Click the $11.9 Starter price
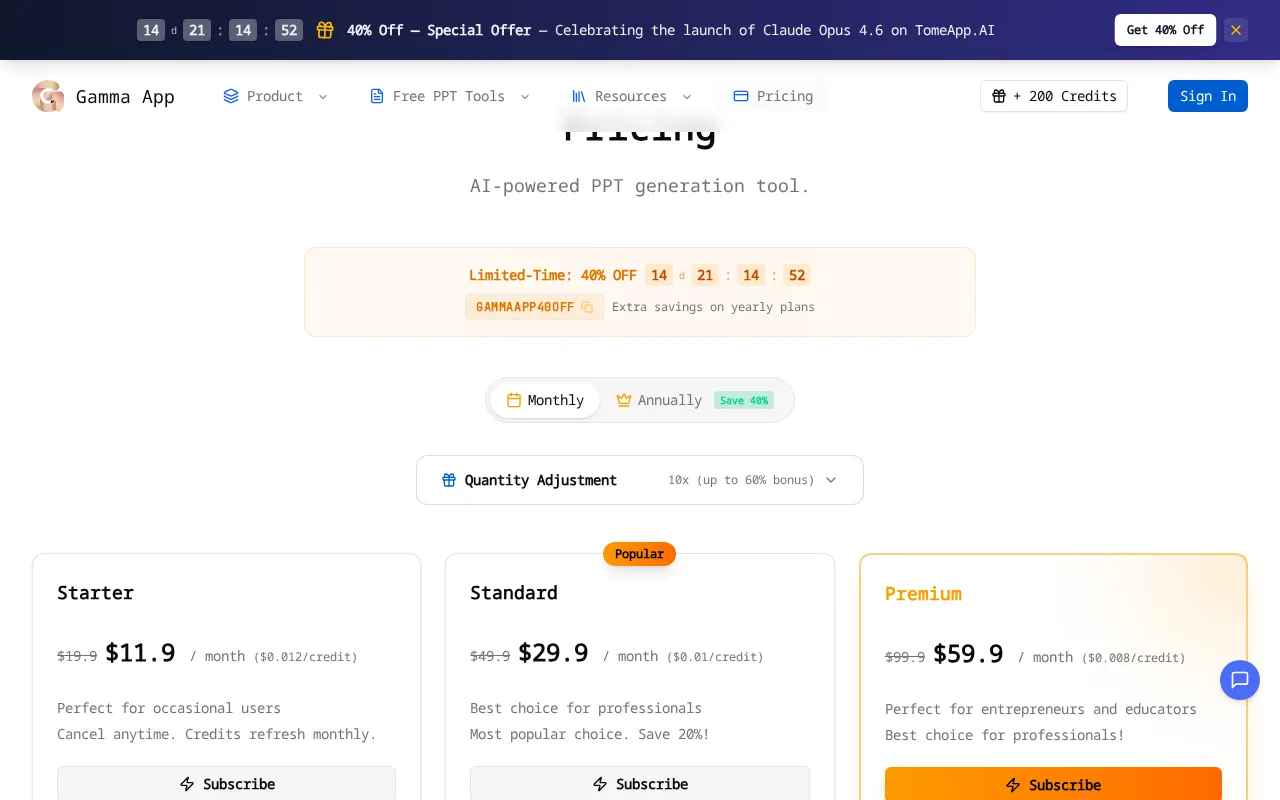 tap(140, 653)
